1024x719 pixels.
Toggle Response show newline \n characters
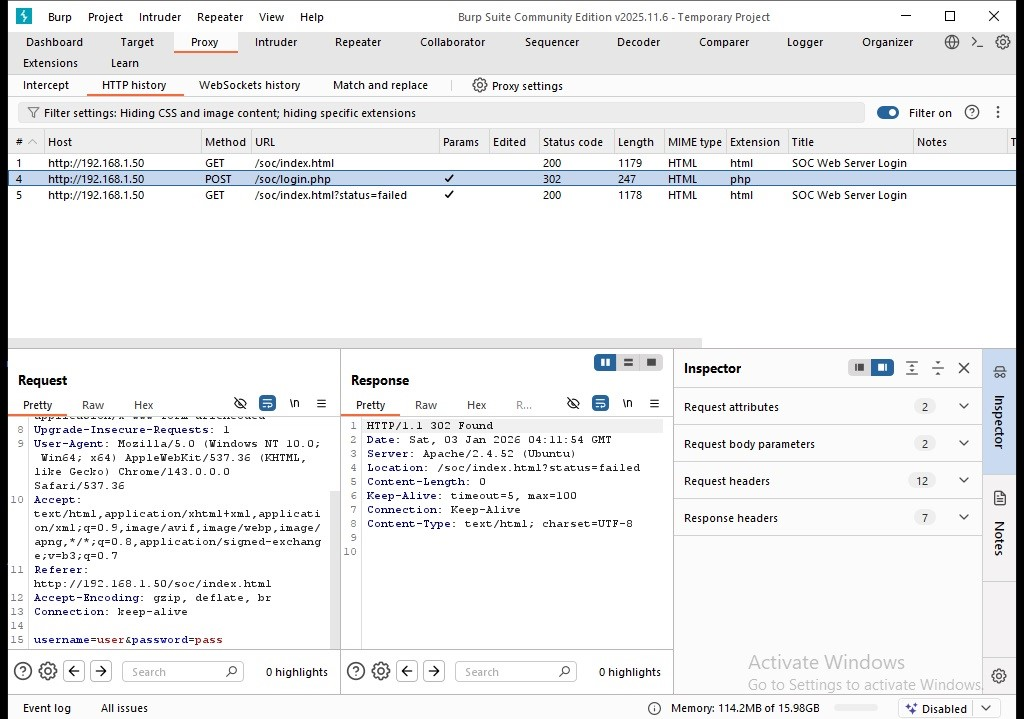[x=628, y=404]
